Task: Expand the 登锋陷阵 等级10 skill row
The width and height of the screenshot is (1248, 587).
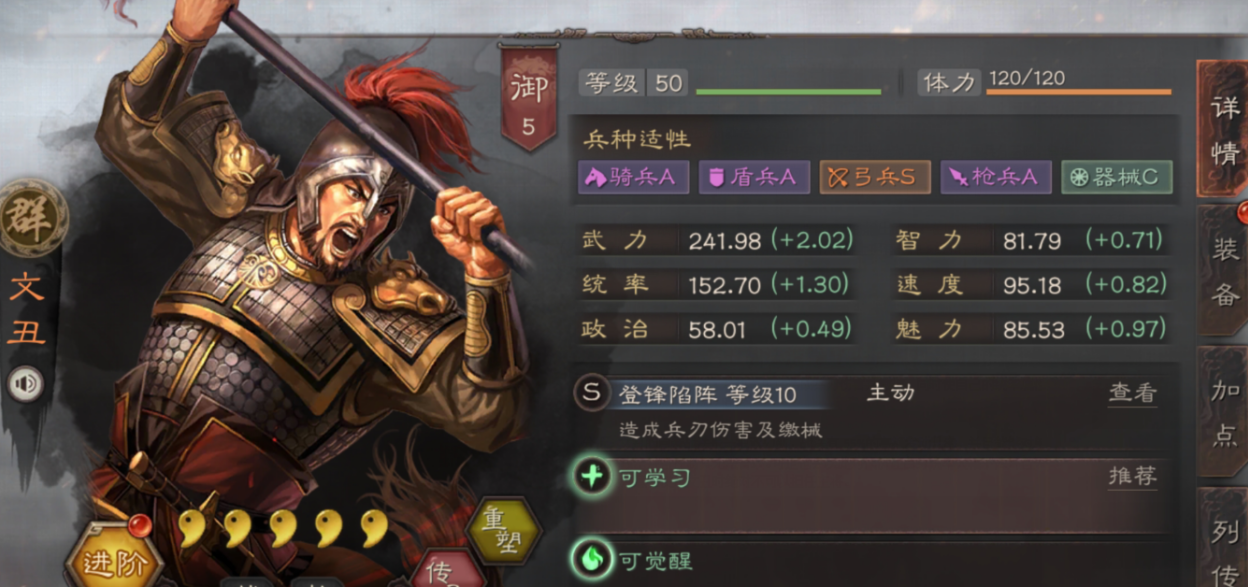Action: (875, 409)
